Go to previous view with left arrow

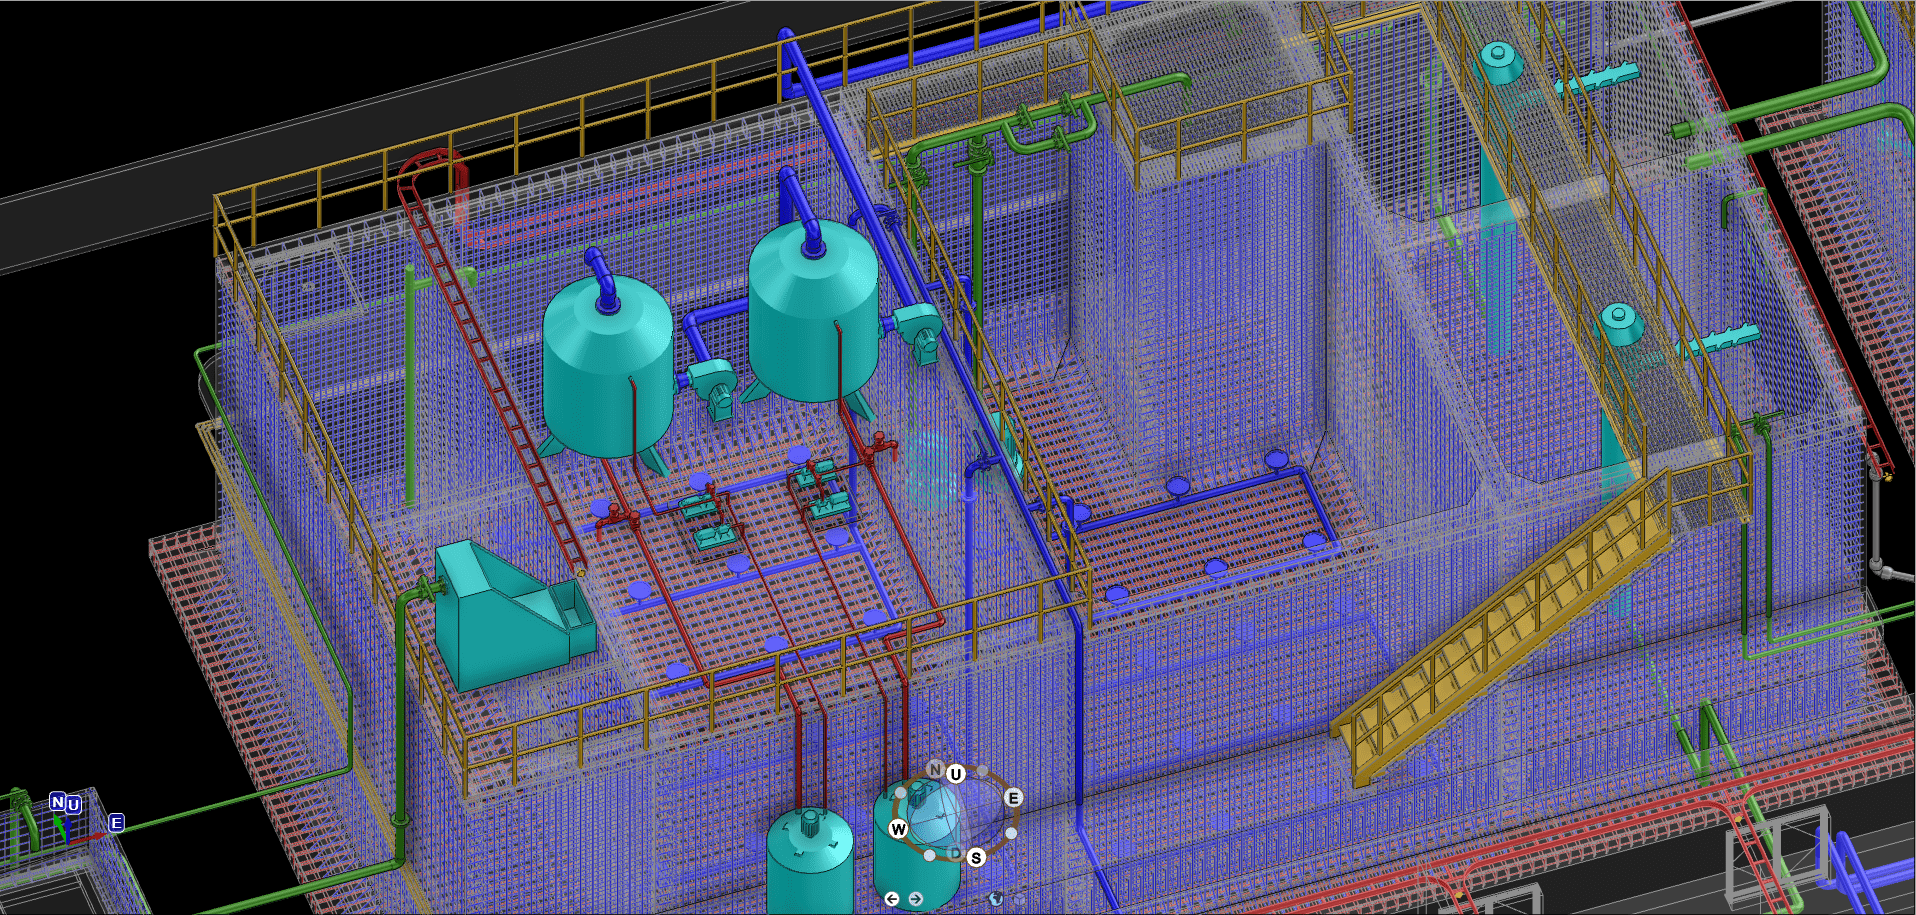892,899
